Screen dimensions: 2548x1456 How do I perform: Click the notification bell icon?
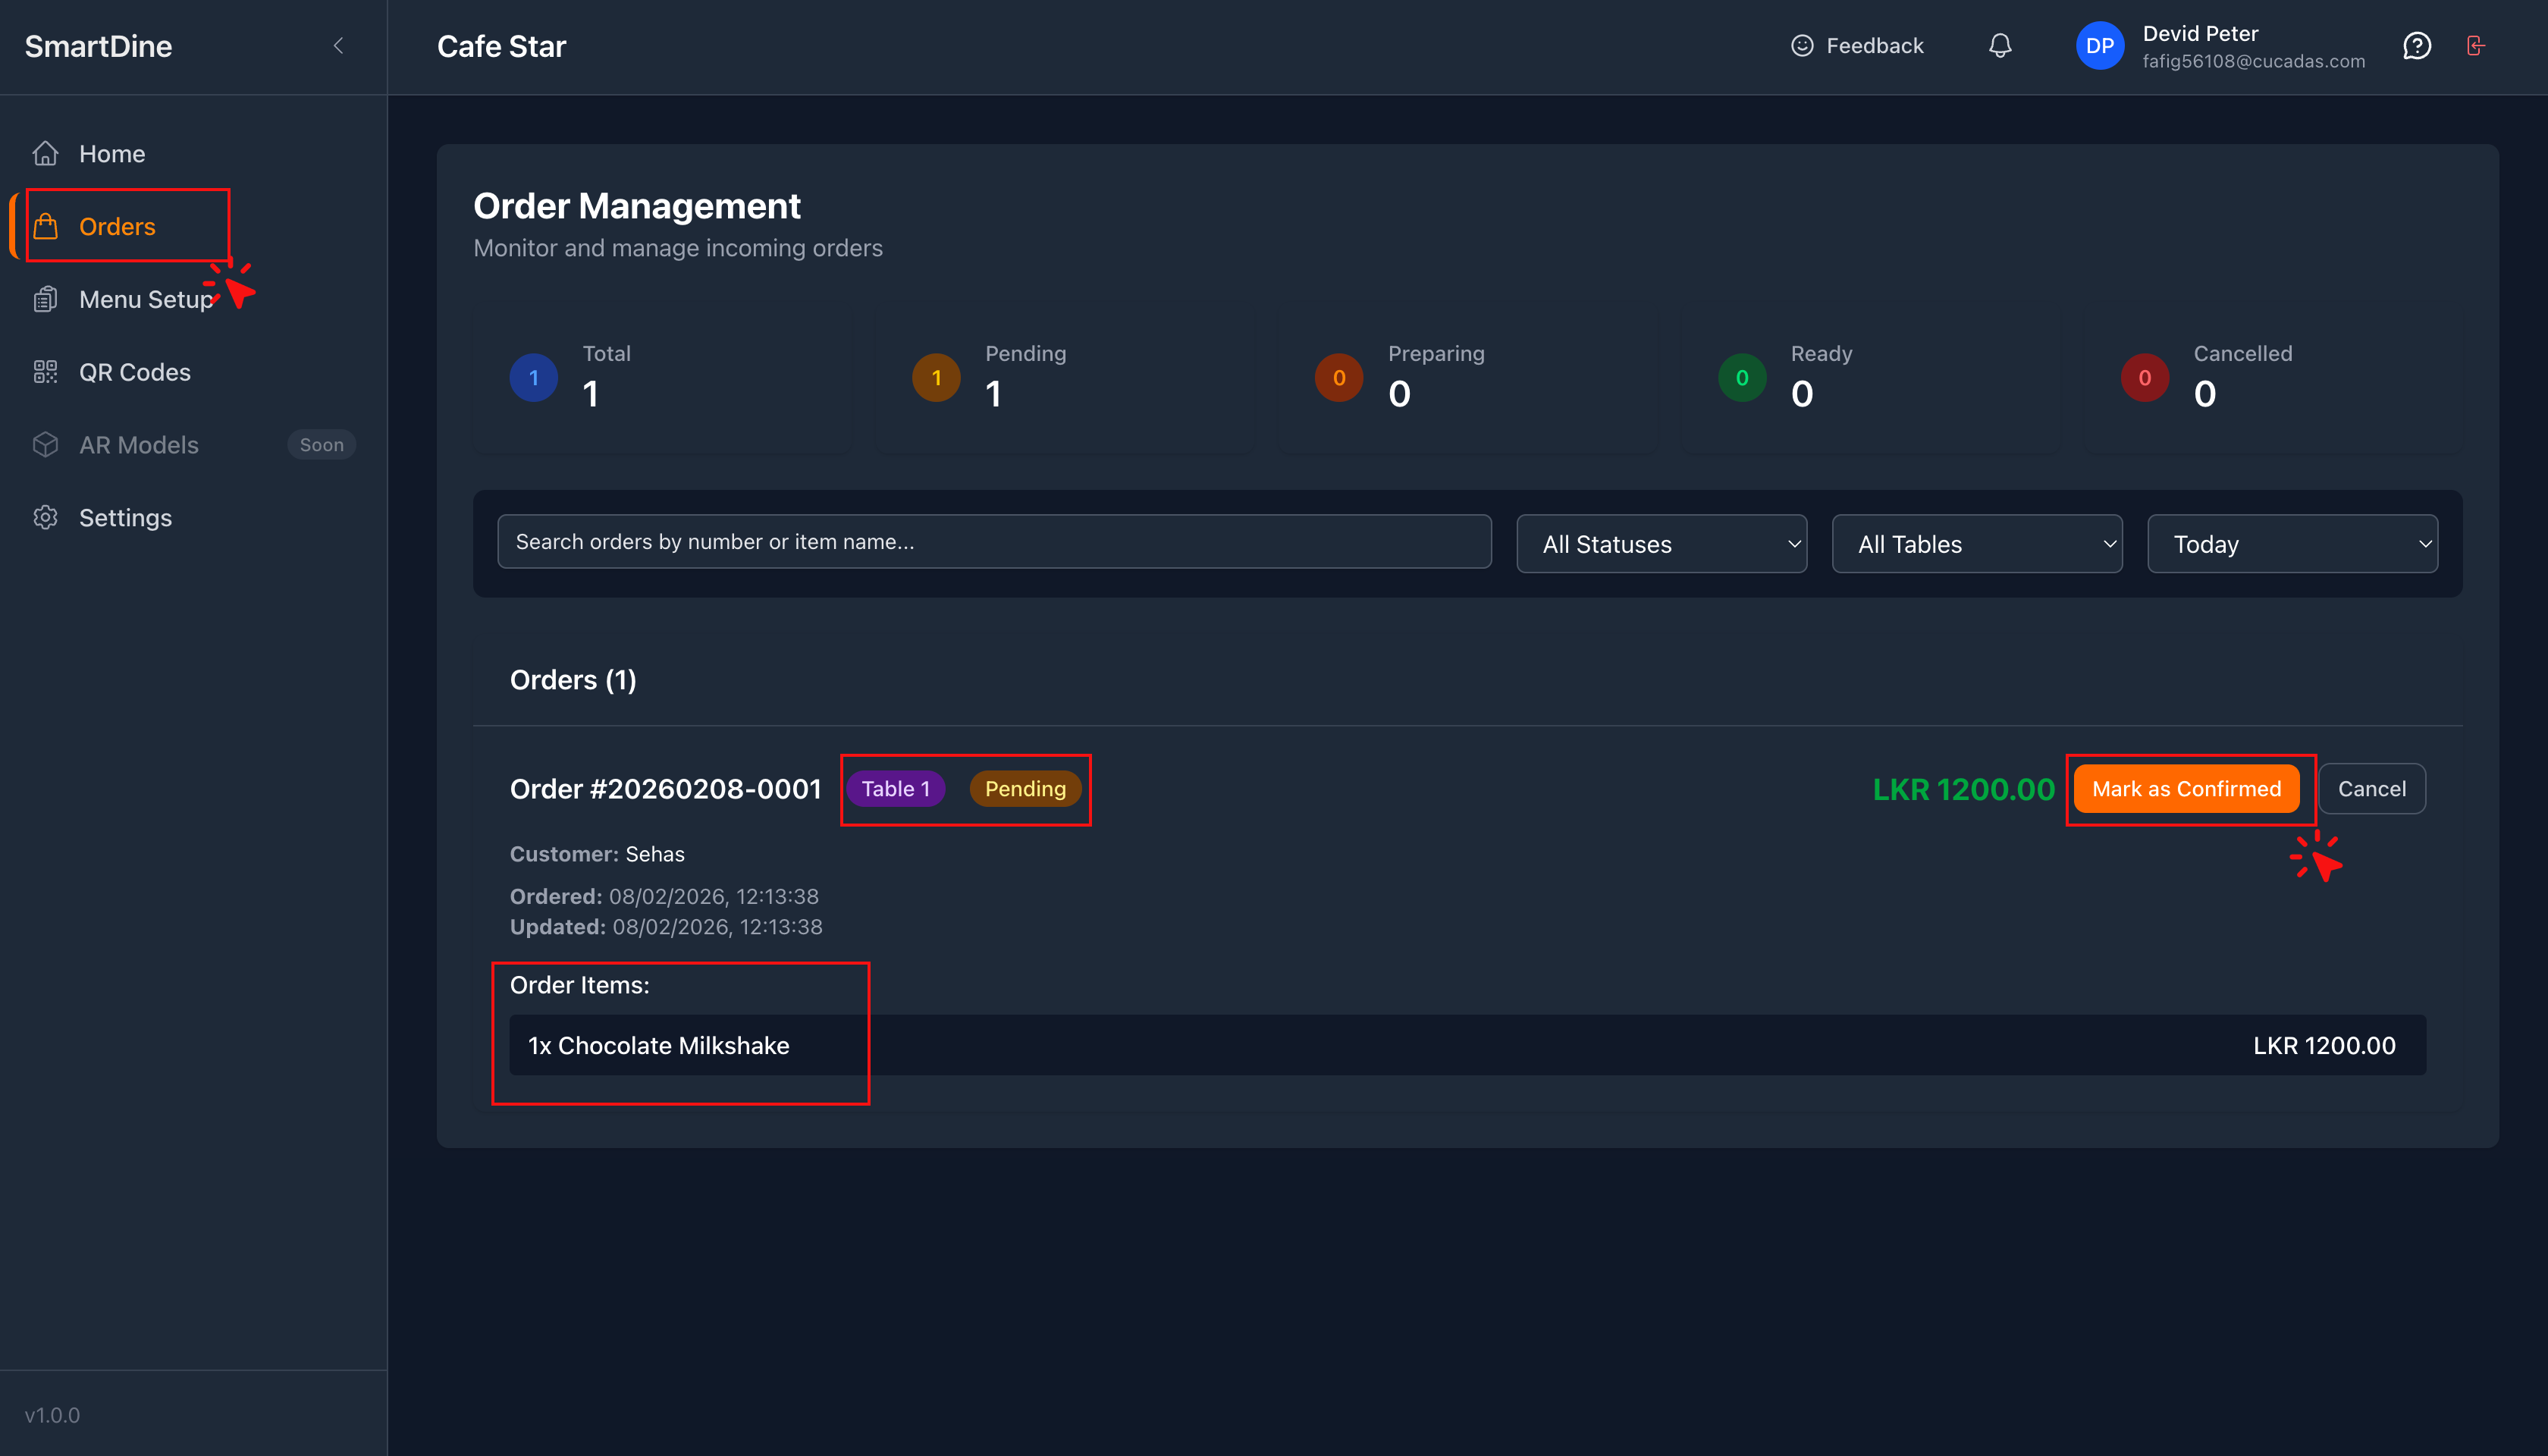coord(1999,46)
